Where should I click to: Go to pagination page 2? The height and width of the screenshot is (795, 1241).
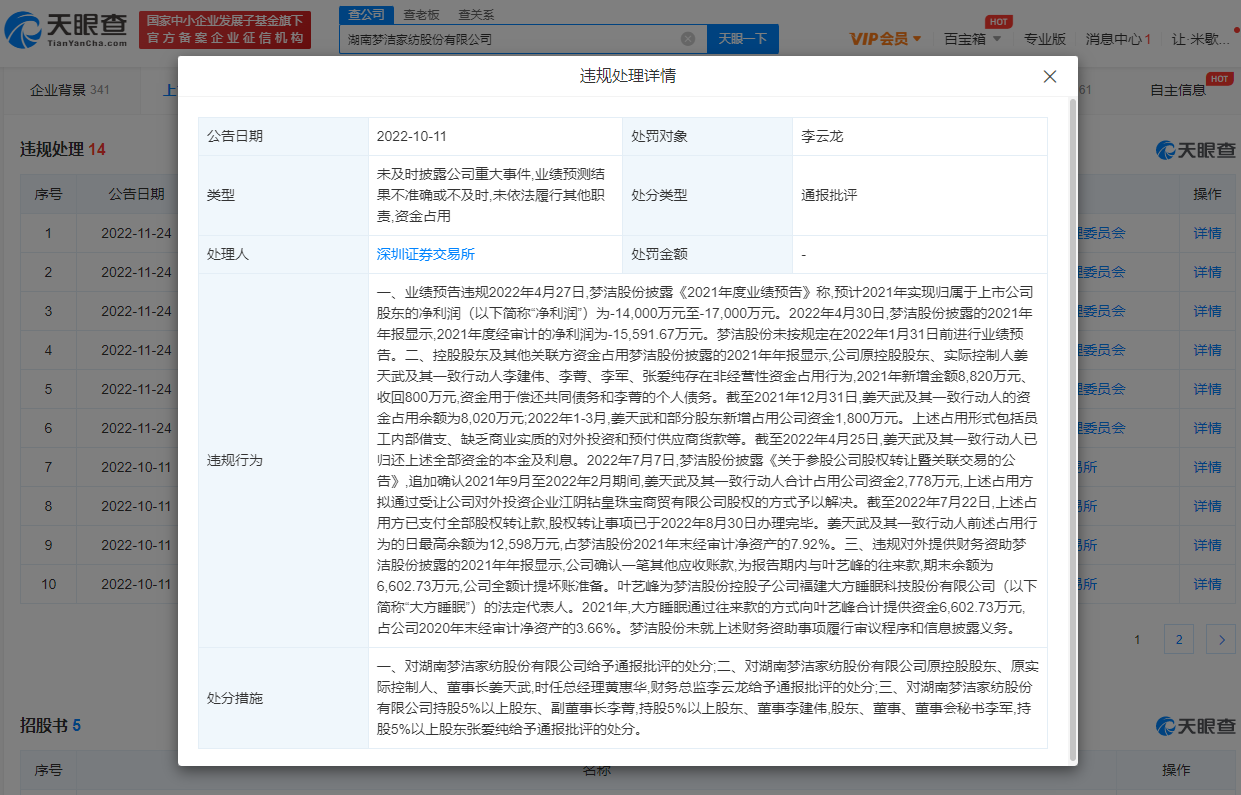click(x=1179, y=639)
